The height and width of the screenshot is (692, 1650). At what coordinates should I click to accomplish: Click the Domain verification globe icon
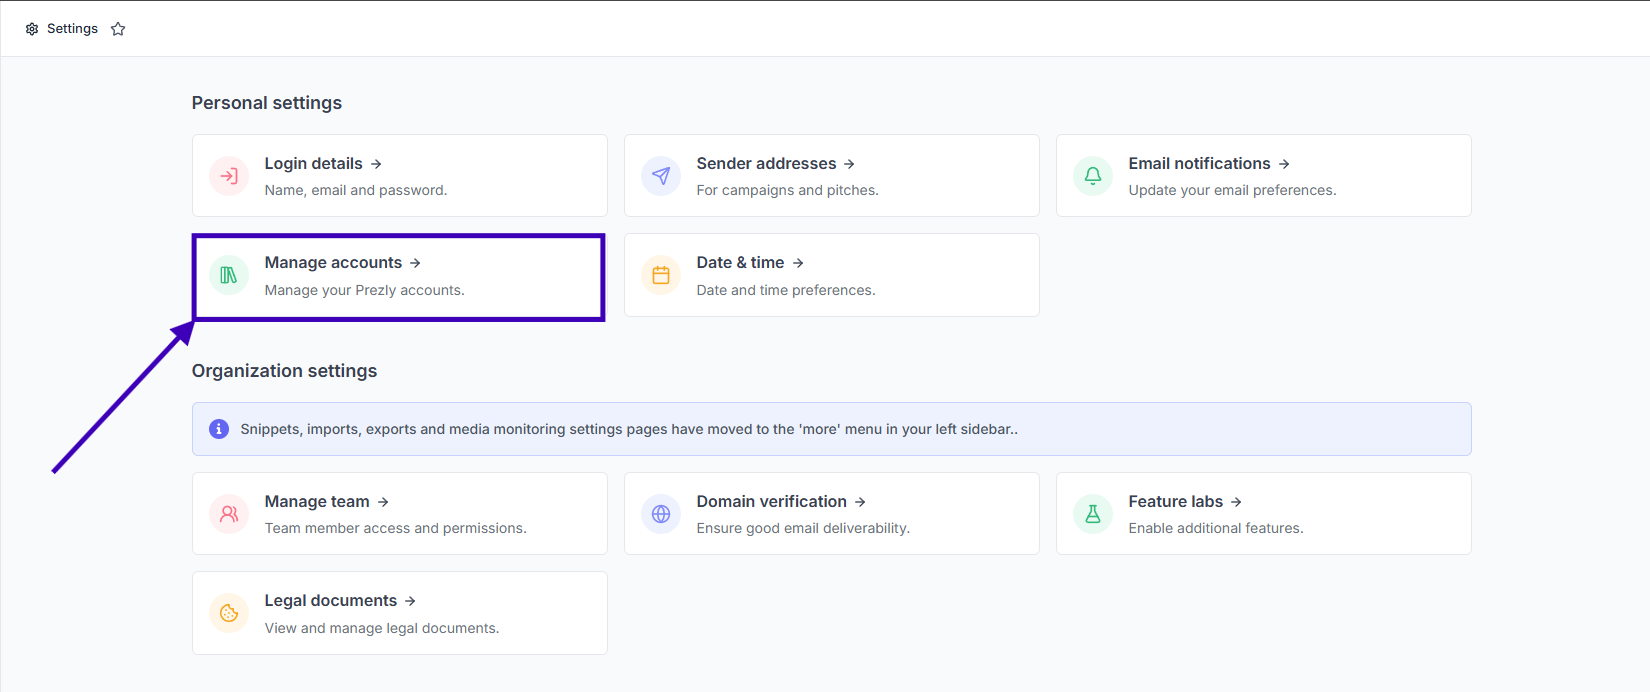pos(661,514)
